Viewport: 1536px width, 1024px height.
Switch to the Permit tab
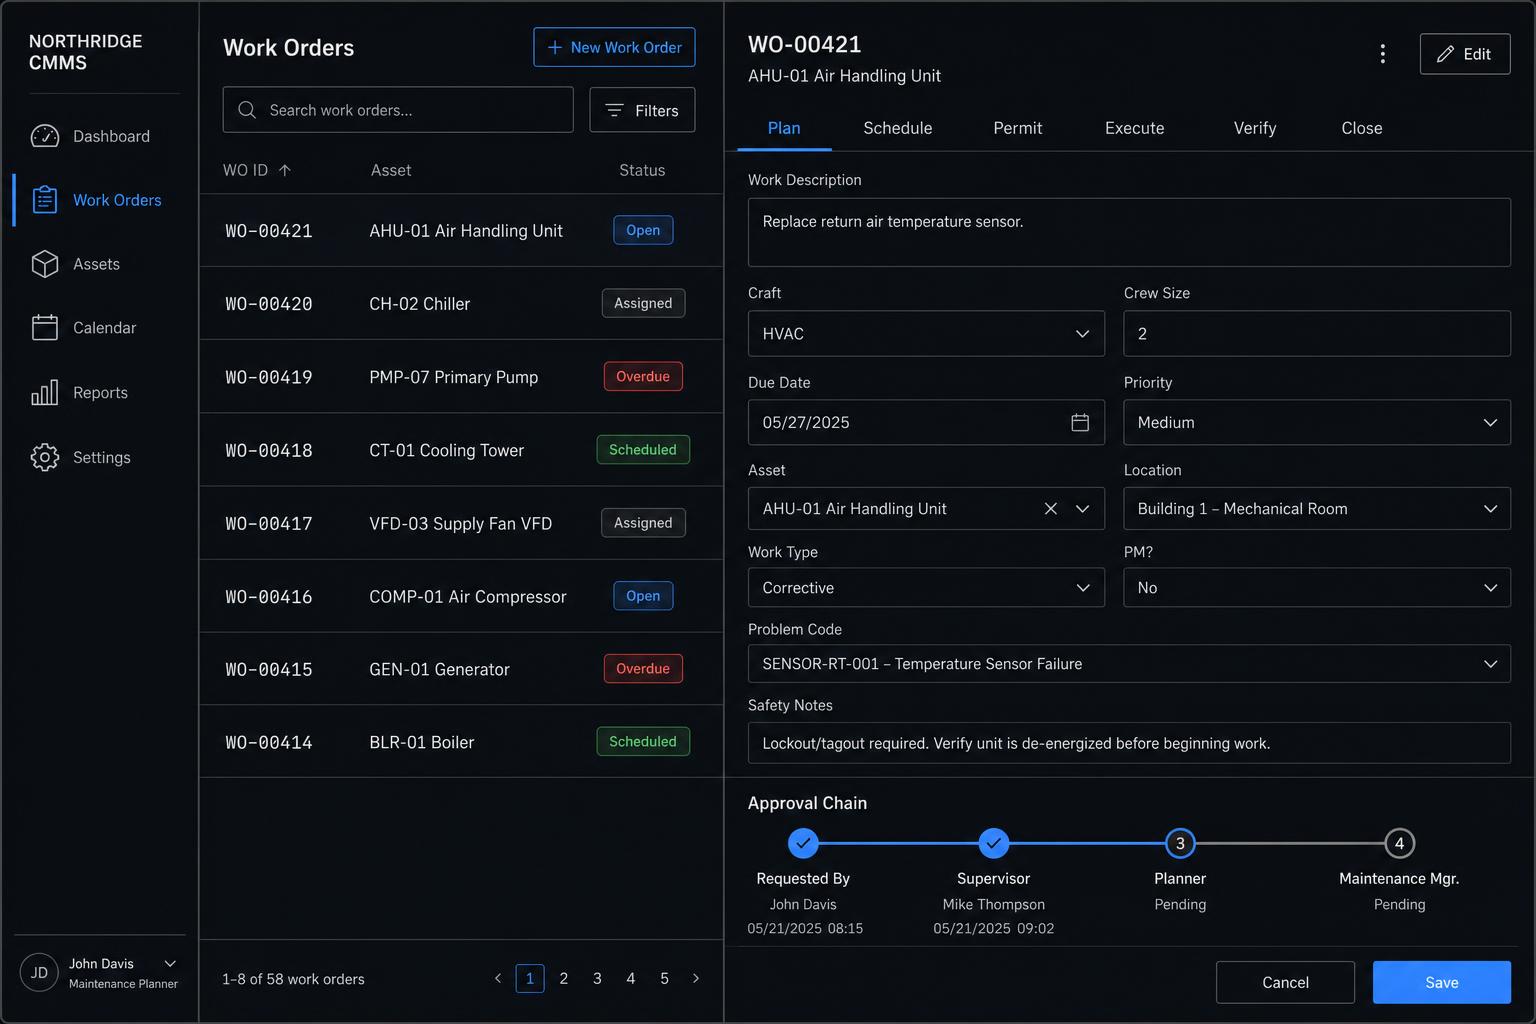click(x=1018, y=128)
